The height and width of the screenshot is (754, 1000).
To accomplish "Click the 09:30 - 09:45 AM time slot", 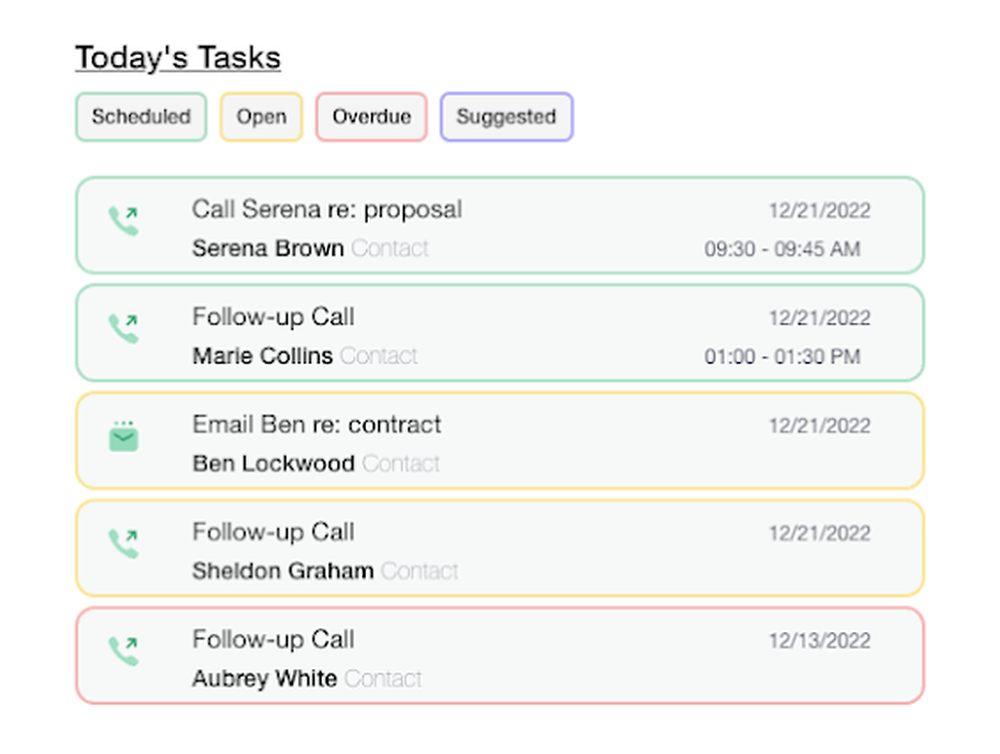I will point(782,250).
